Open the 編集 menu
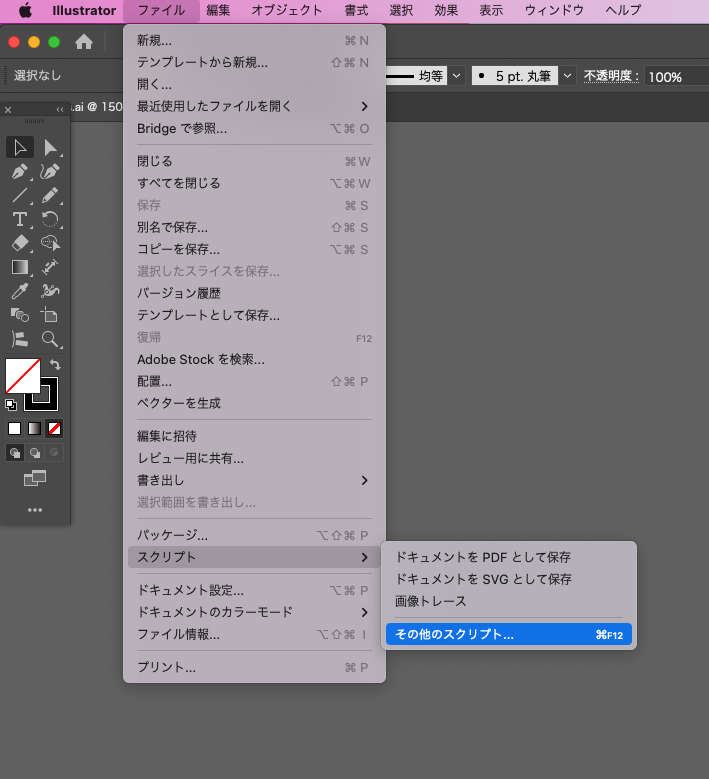Viewport: 709px width, 779px height. click(x=219, y=10)
